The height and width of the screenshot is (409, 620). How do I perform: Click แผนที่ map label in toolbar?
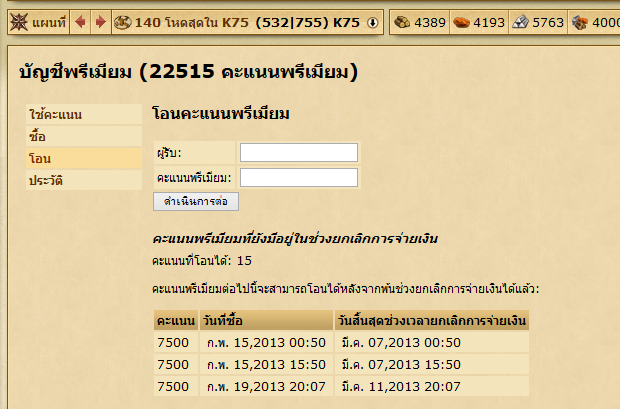pyautogui.click(x=49, y=23)
